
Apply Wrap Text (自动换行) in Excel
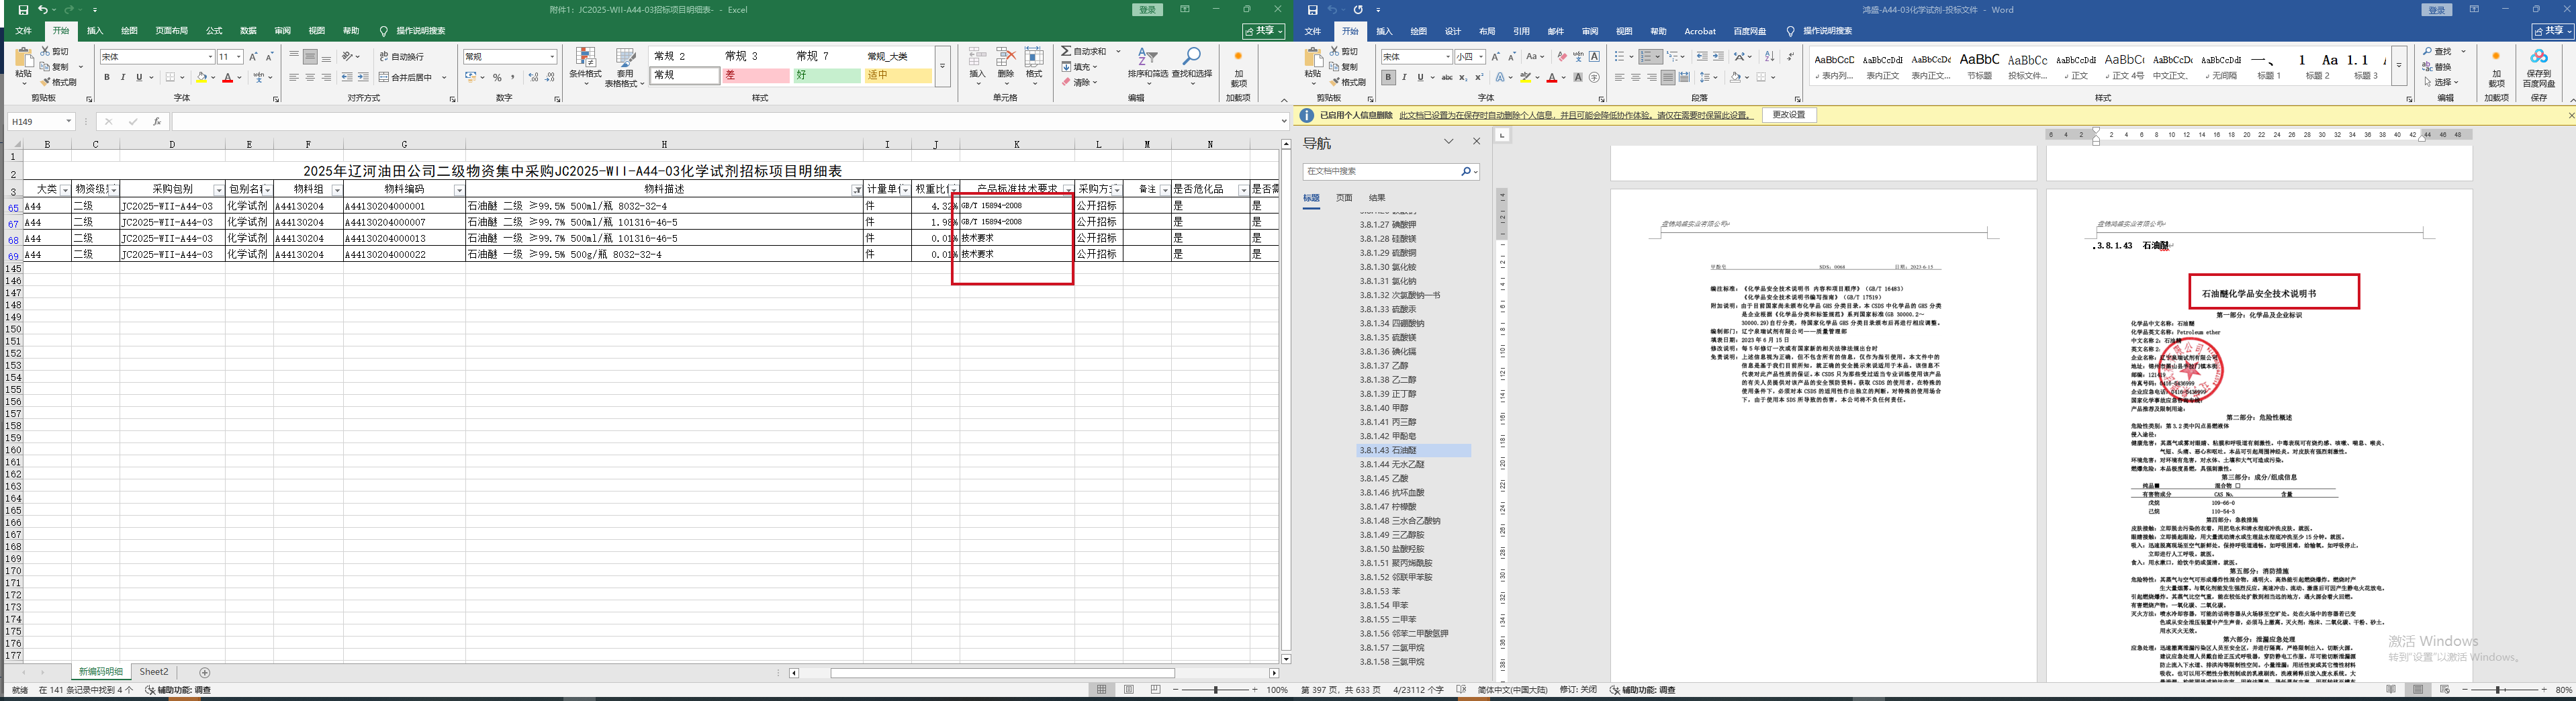[402, 57]
